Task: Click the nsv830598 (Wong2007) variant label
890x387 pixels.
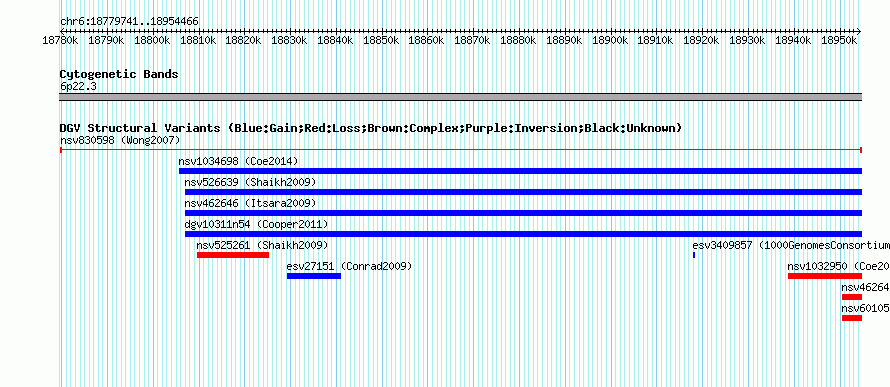Action: [120, 140]
